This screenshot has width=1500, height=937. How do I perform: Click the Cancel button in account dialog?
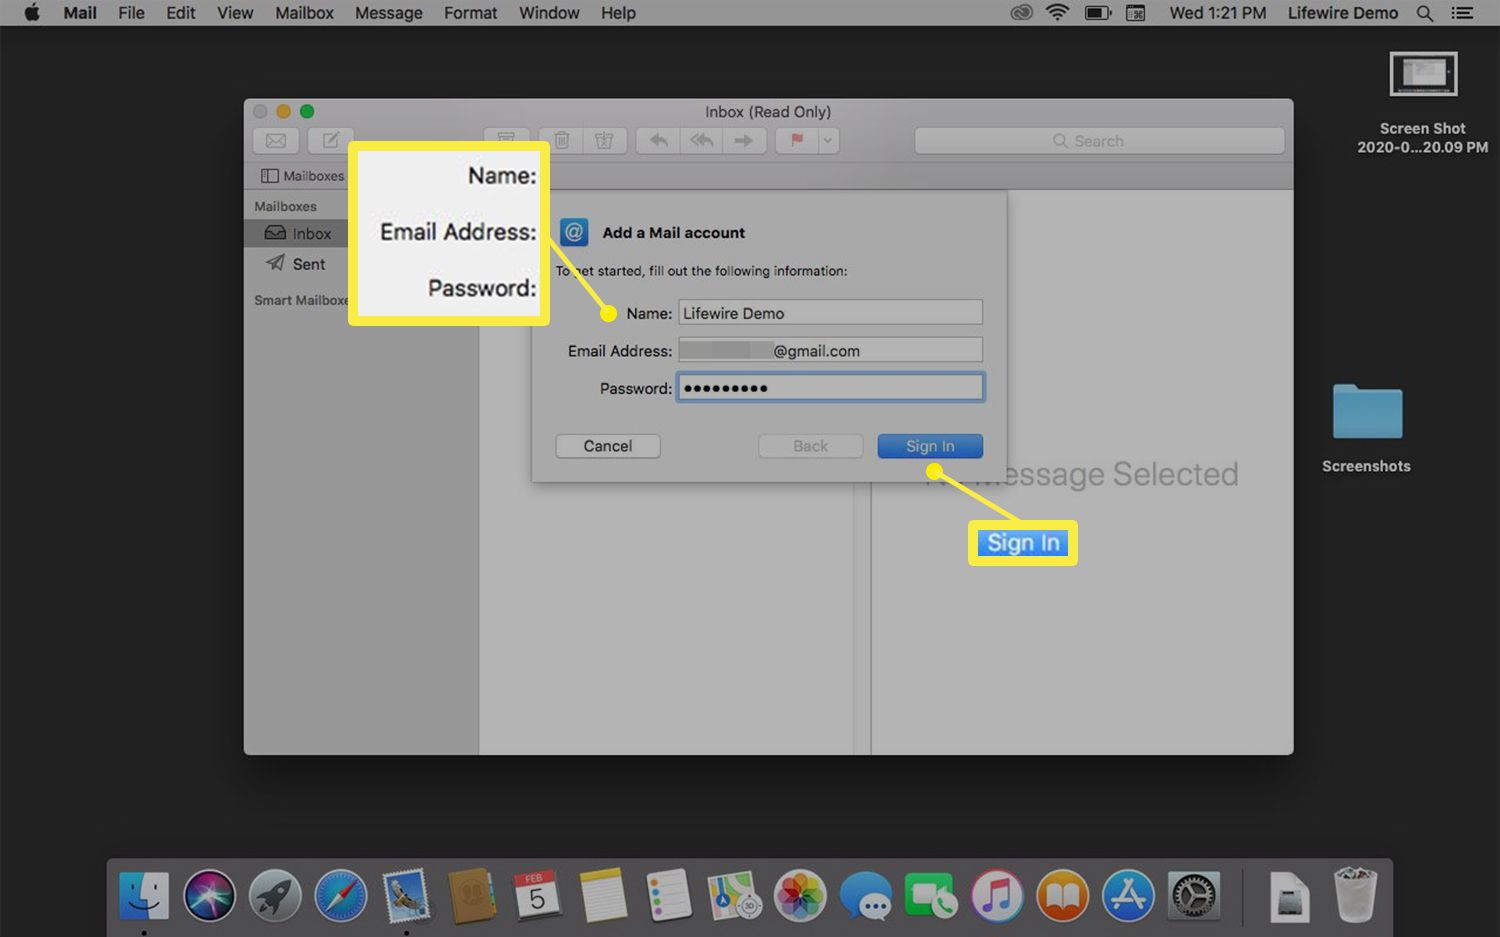pyautogui.click(x=608, y=446)
